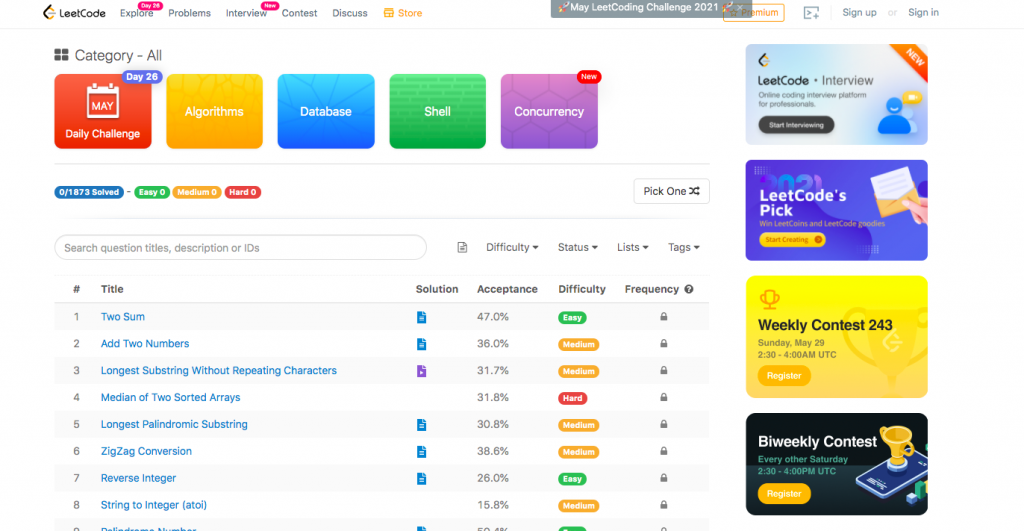Viewport: 1024px width, 531px height.
Task: Click the playground icon beside Premium
Action: tap(811, 13)
